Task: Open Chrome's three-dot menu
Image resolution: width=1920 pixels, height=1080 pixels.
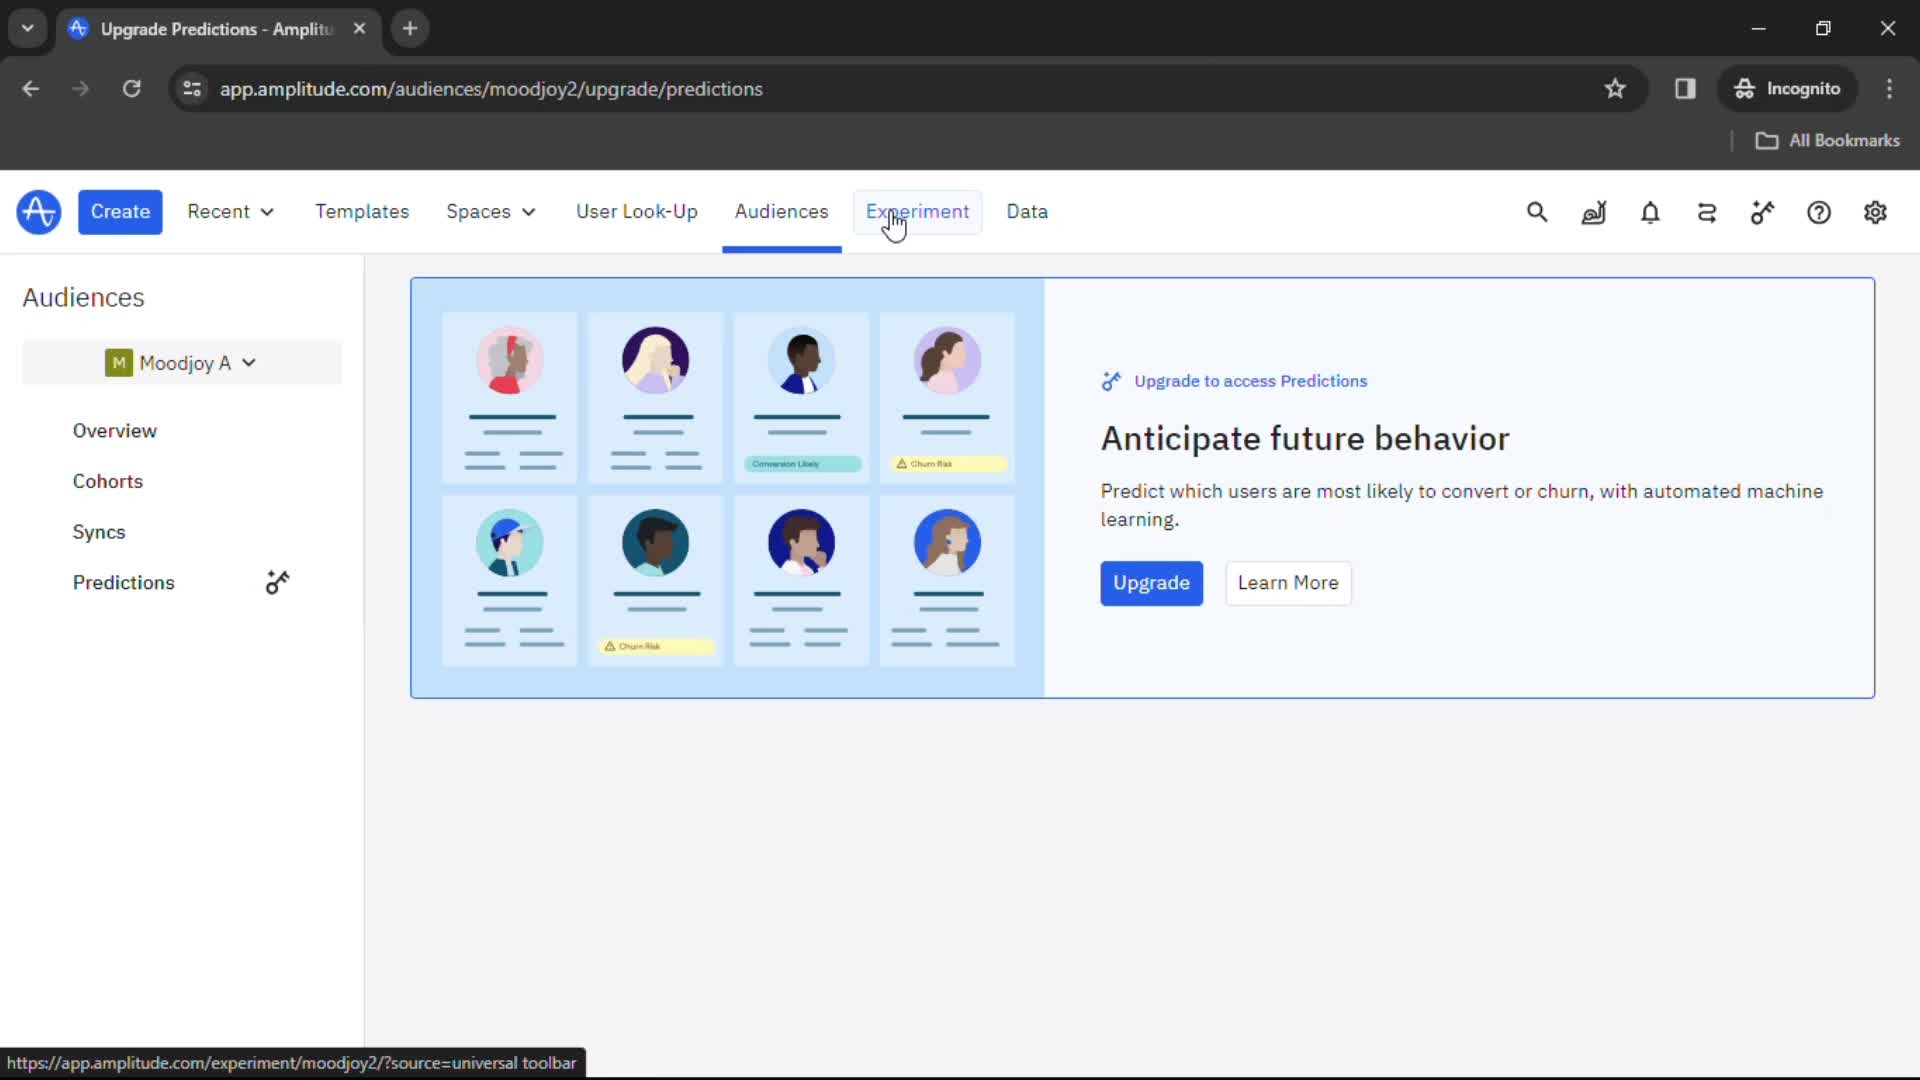Action: tap(1889, 89)
